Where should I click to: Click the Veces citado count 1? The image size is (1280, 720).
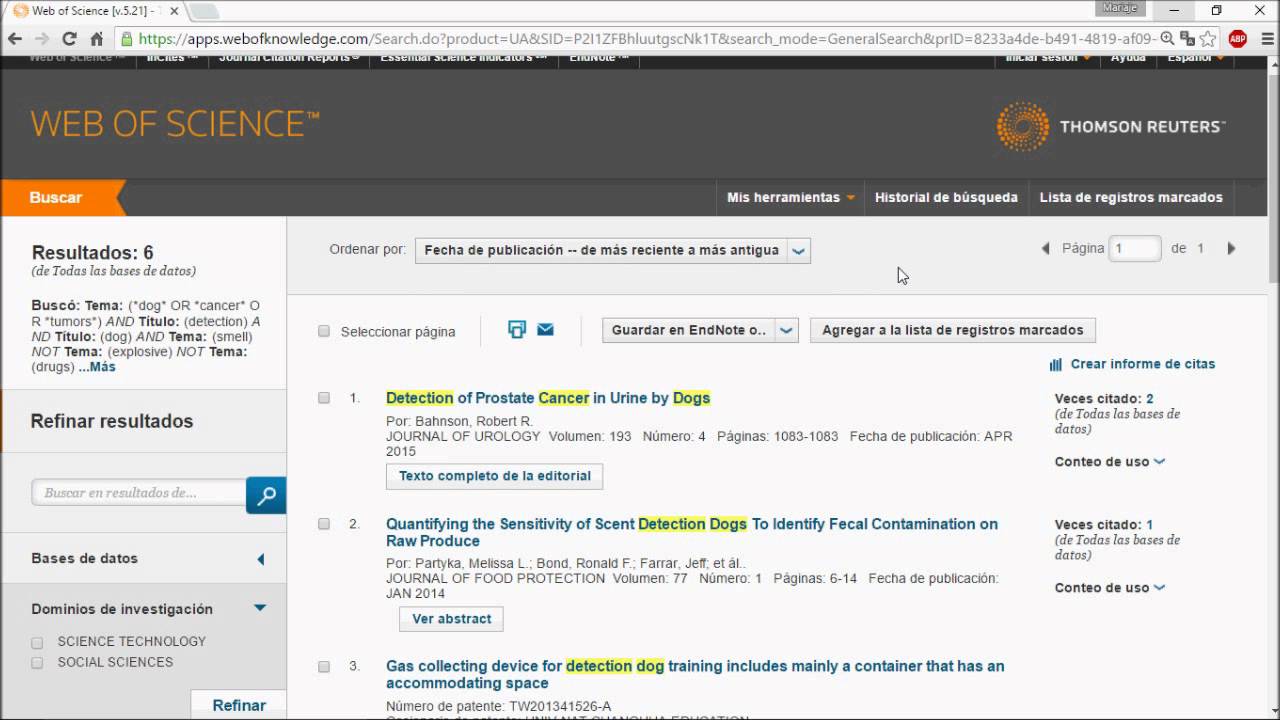tap(1150, 525)
